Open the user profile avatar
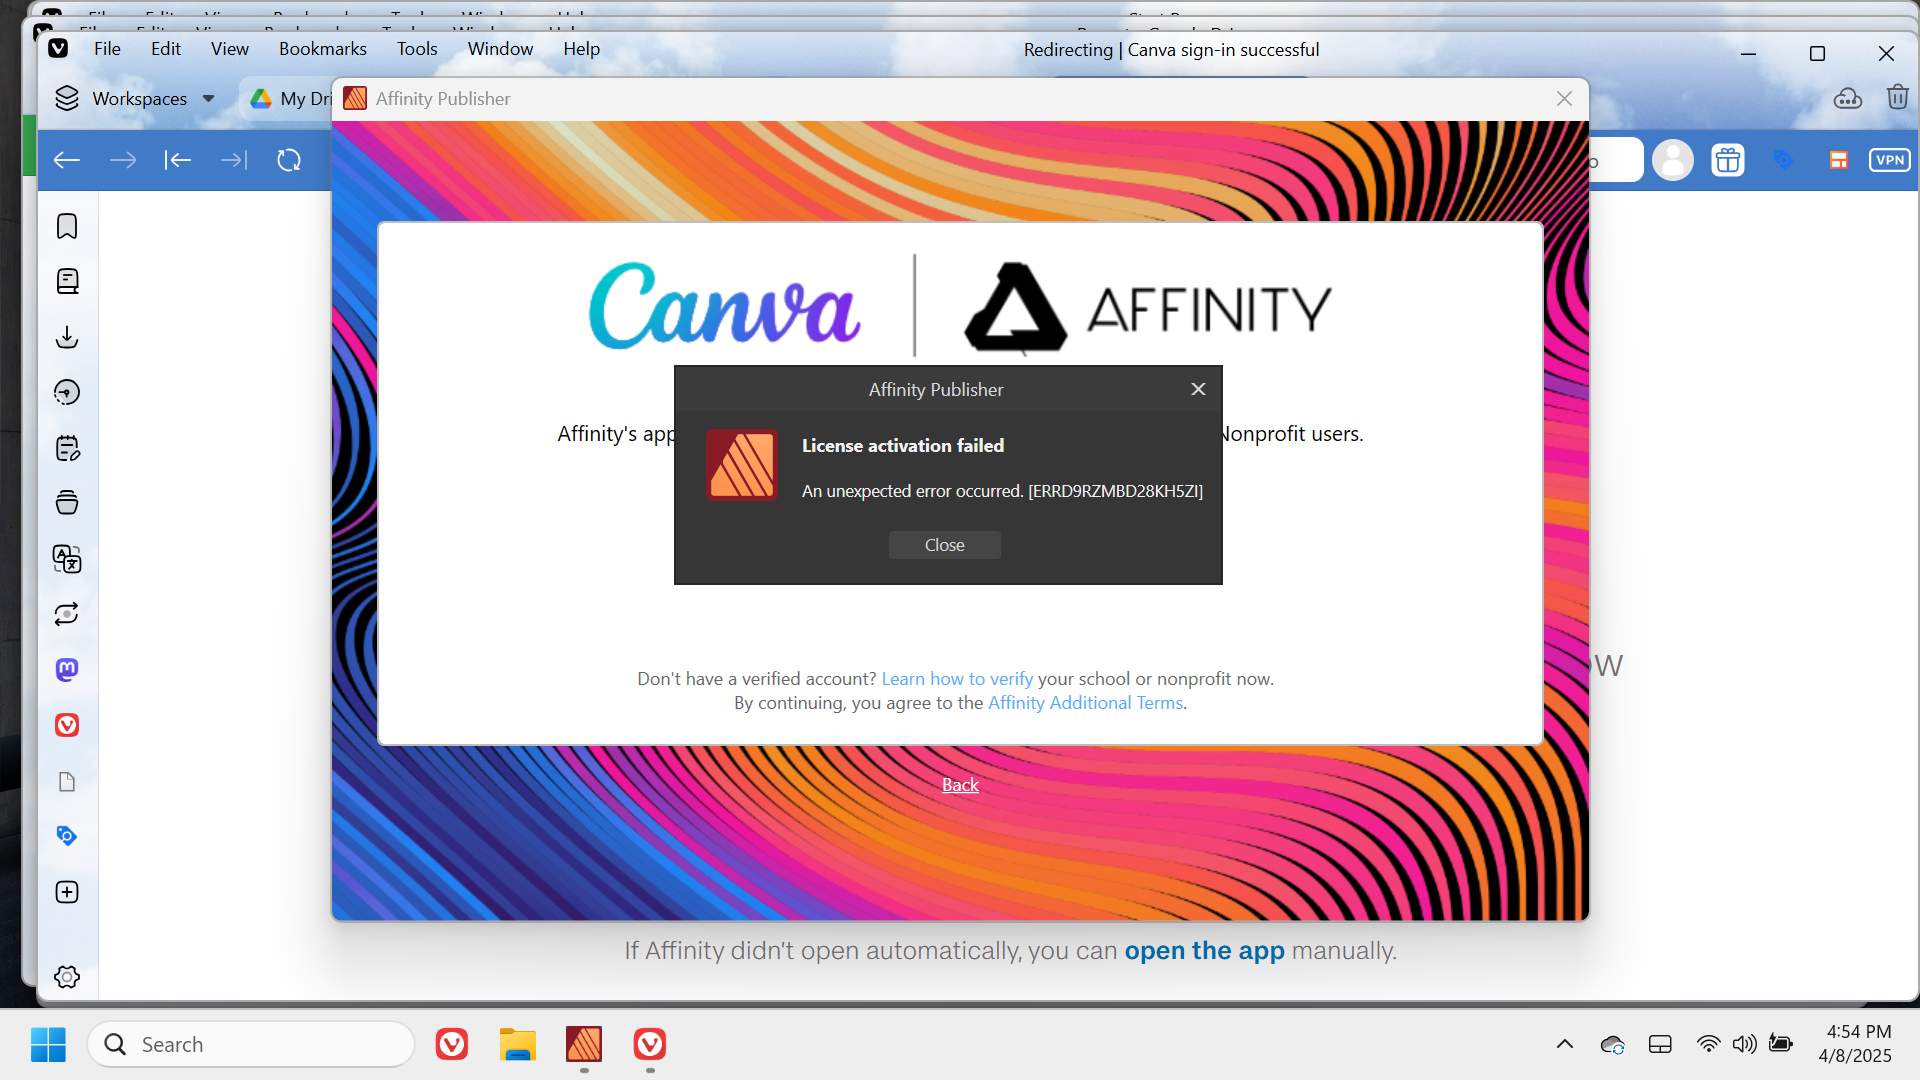Image resolution: width=1920 pixels, height=1080 pixels. pyautogui.click(x=1672, y=160)
